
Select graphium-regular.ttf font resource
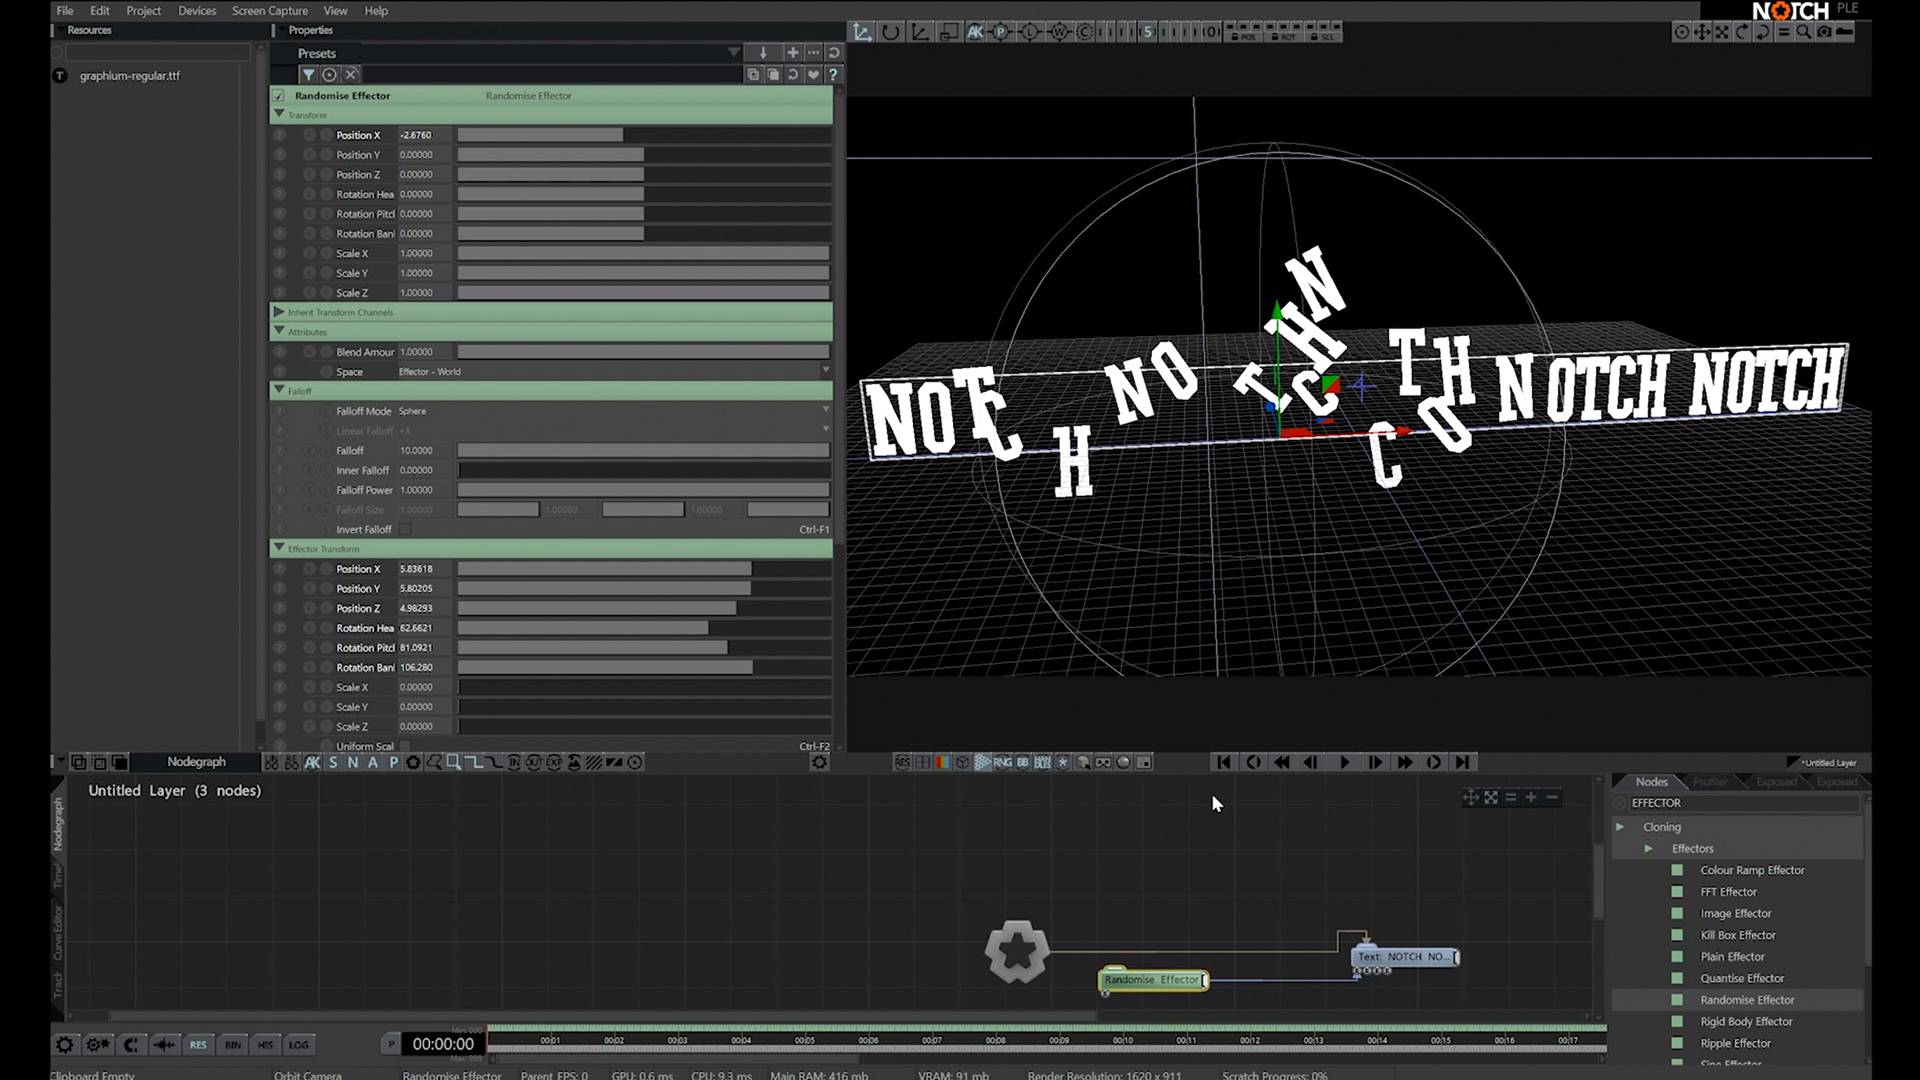[130, 75]
